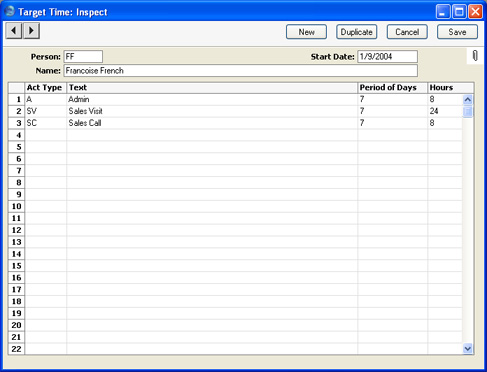
Task: Click the scroll up arrow in table
Action: tap(468, 99)
